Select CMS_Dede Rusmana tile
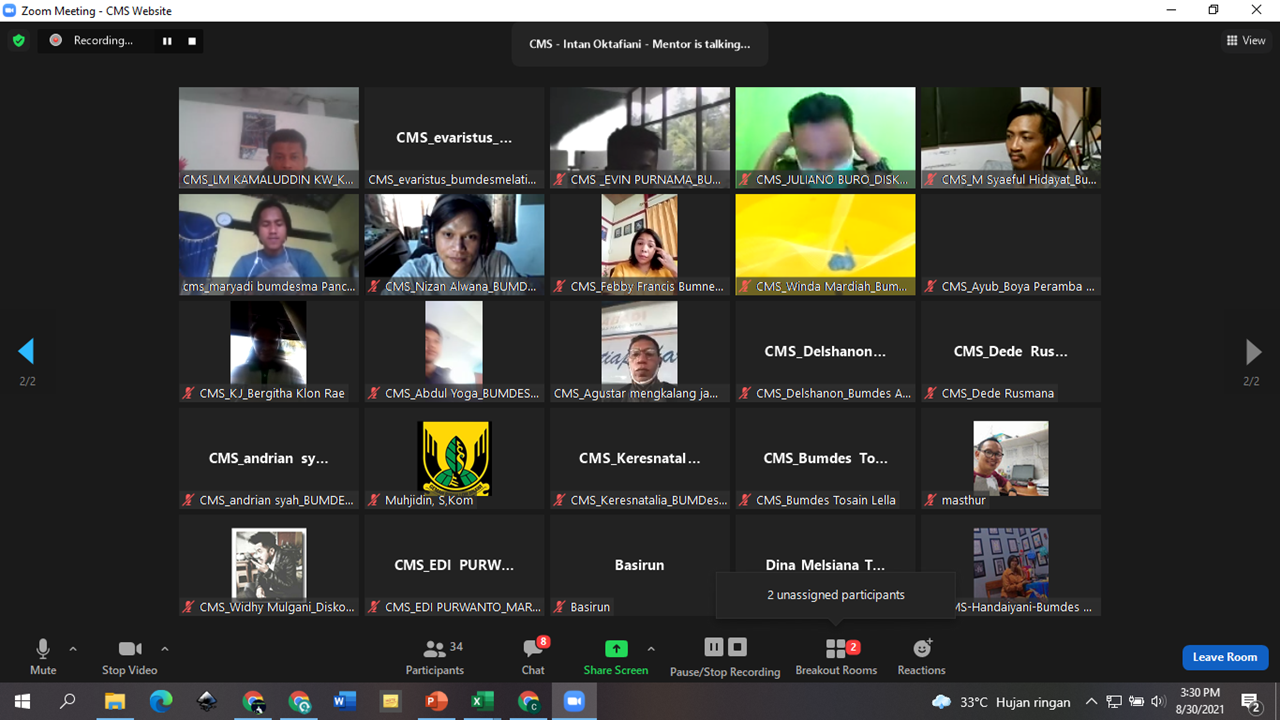 [x=1011, y=351]
